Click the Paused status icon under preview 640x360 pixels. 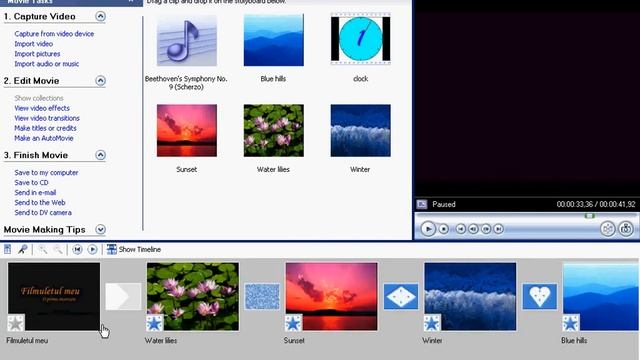click(x=422, y=204)
